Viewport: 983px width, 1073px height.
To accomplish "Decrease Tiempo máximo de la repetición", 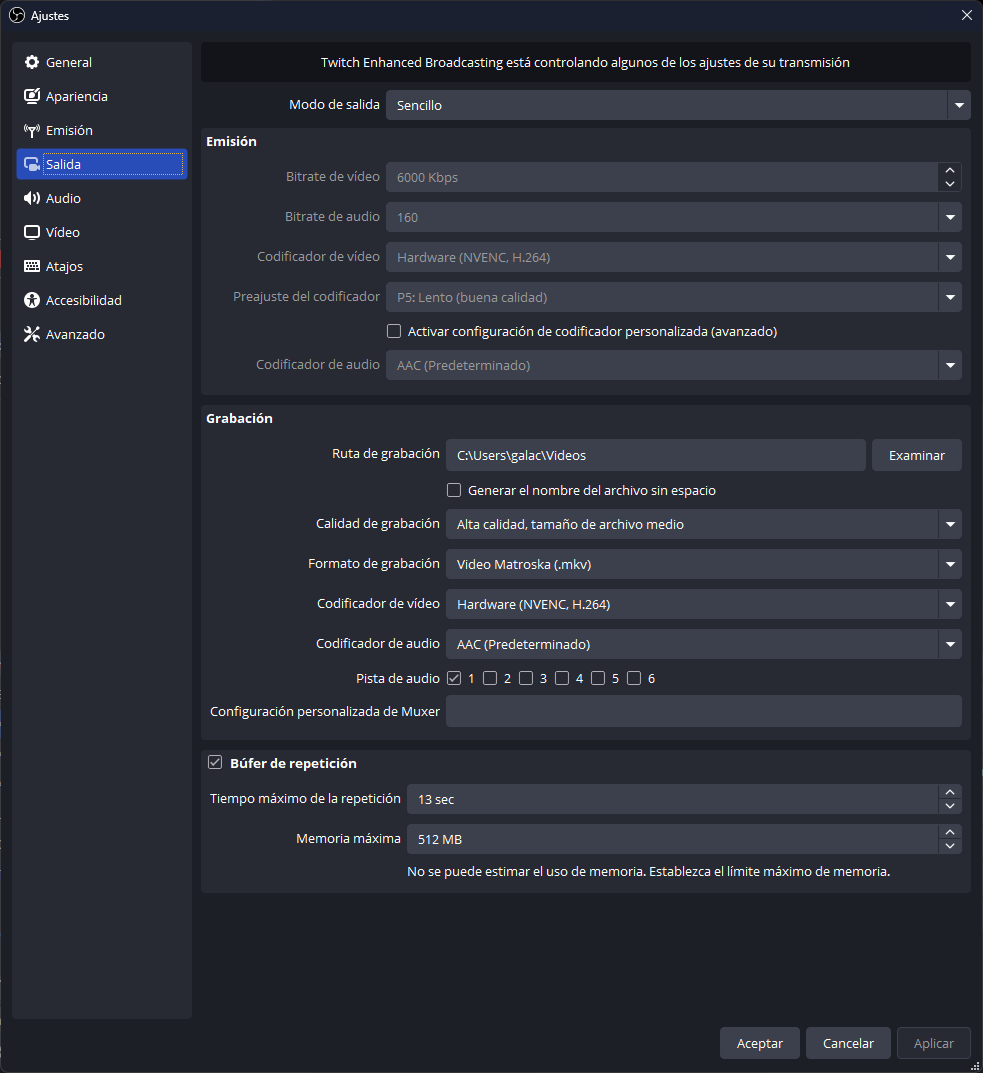I will (x=949, y=806).
